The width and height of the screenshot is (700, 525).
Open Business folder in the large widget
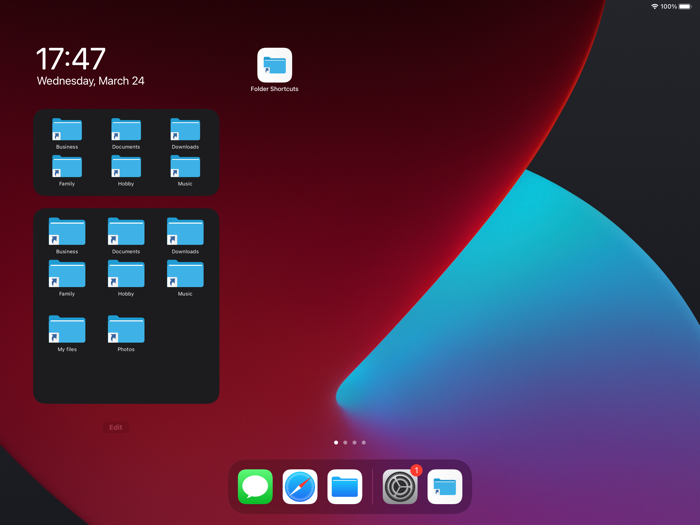tap(67, 236)
